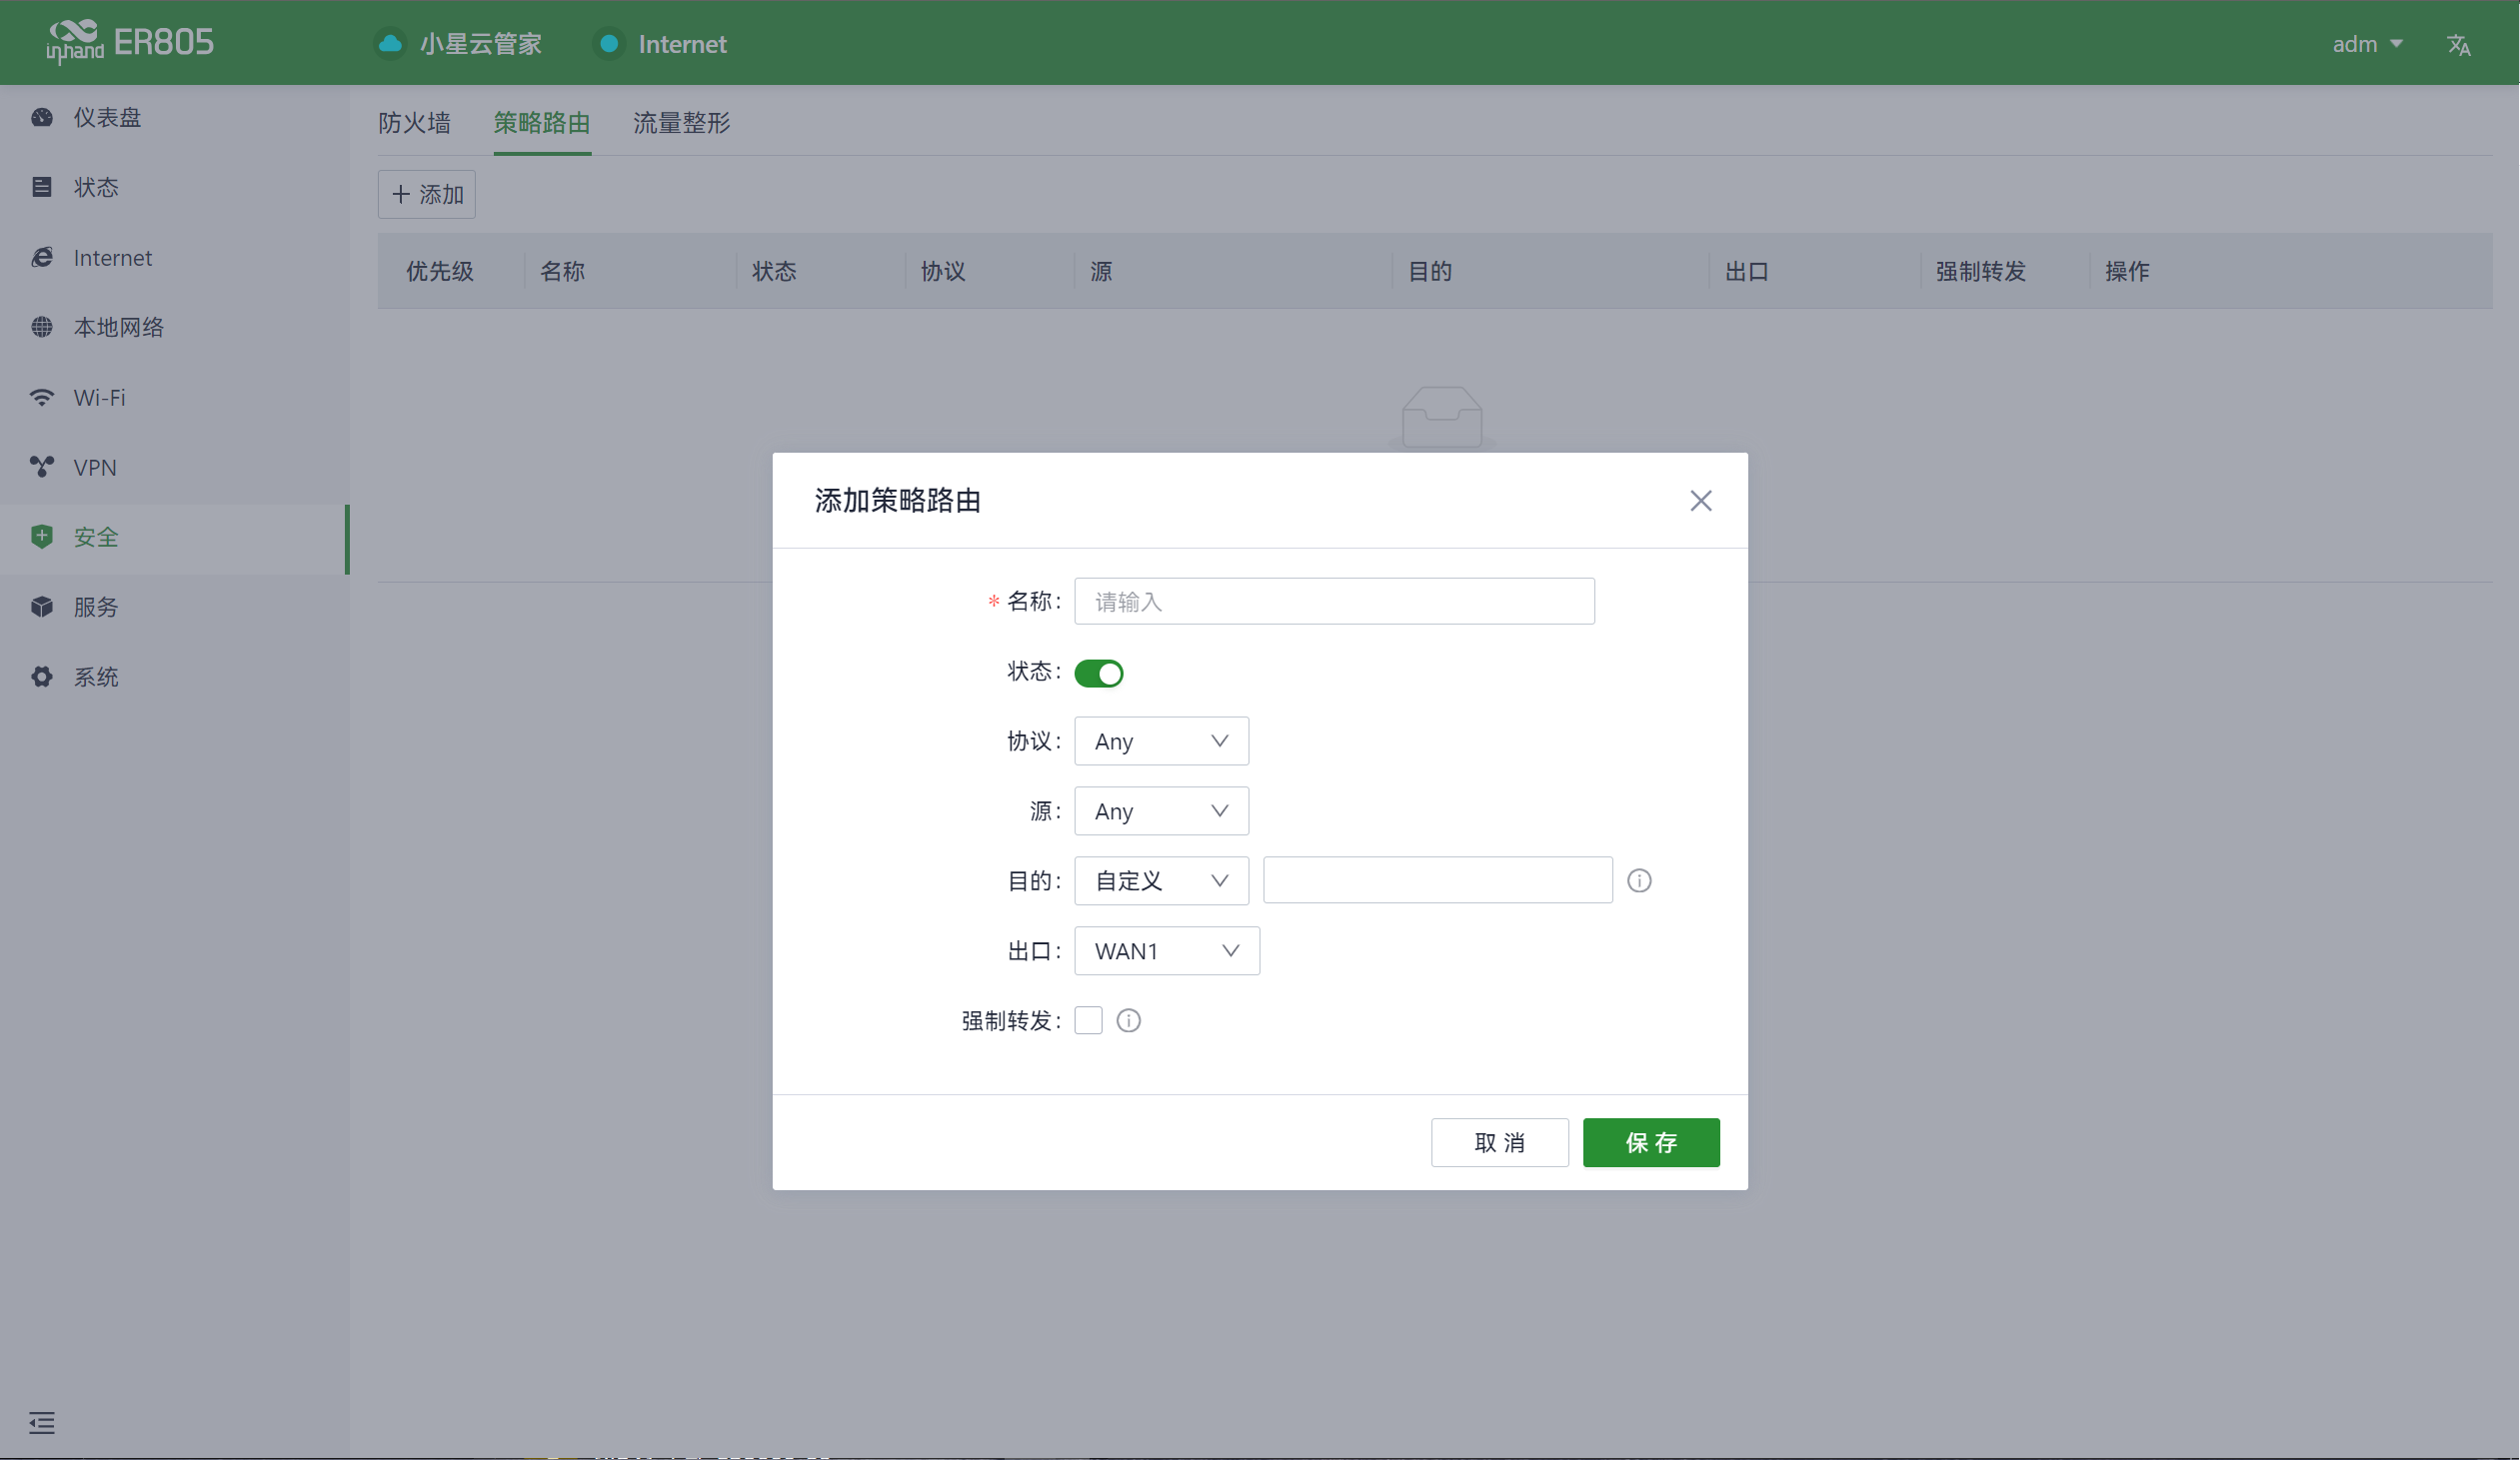
Task: Enable the 强制转发 checkbox
Action: click(x=1088, y=1021)
